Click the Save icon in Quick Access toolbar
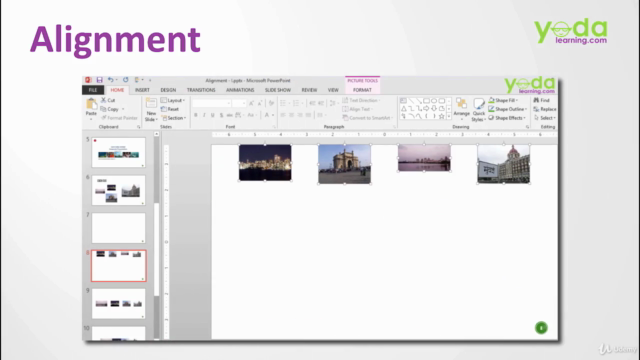This screenshot has height=360, width=640. (99, 80)
